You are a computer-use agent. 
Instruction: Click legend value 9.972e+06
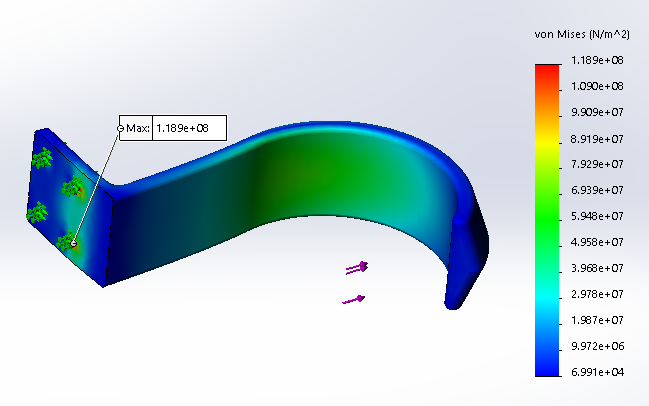pos(597,346)
